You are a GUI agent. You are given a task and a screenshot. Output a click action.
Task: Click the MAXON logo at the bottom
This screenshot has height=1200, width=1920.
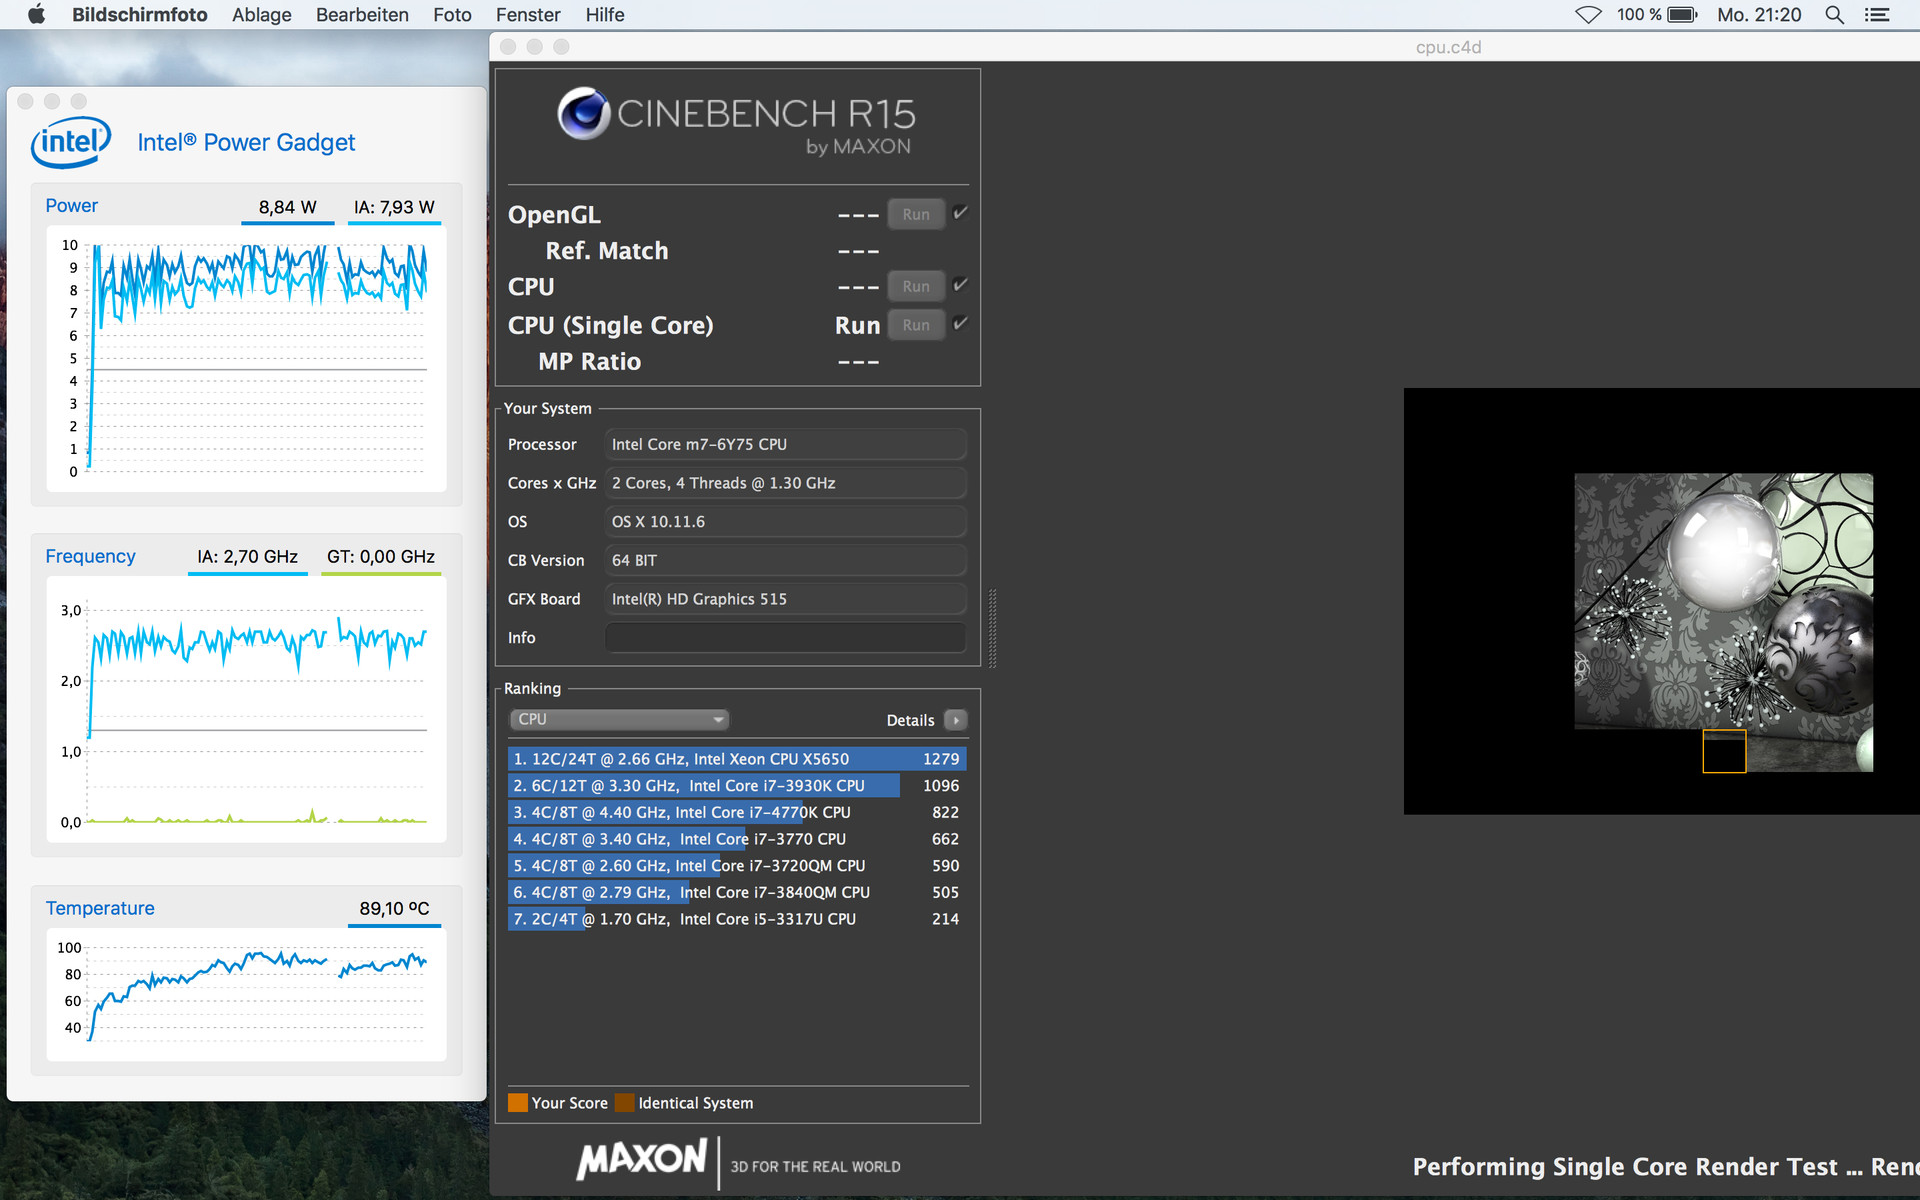(642, 1160)
